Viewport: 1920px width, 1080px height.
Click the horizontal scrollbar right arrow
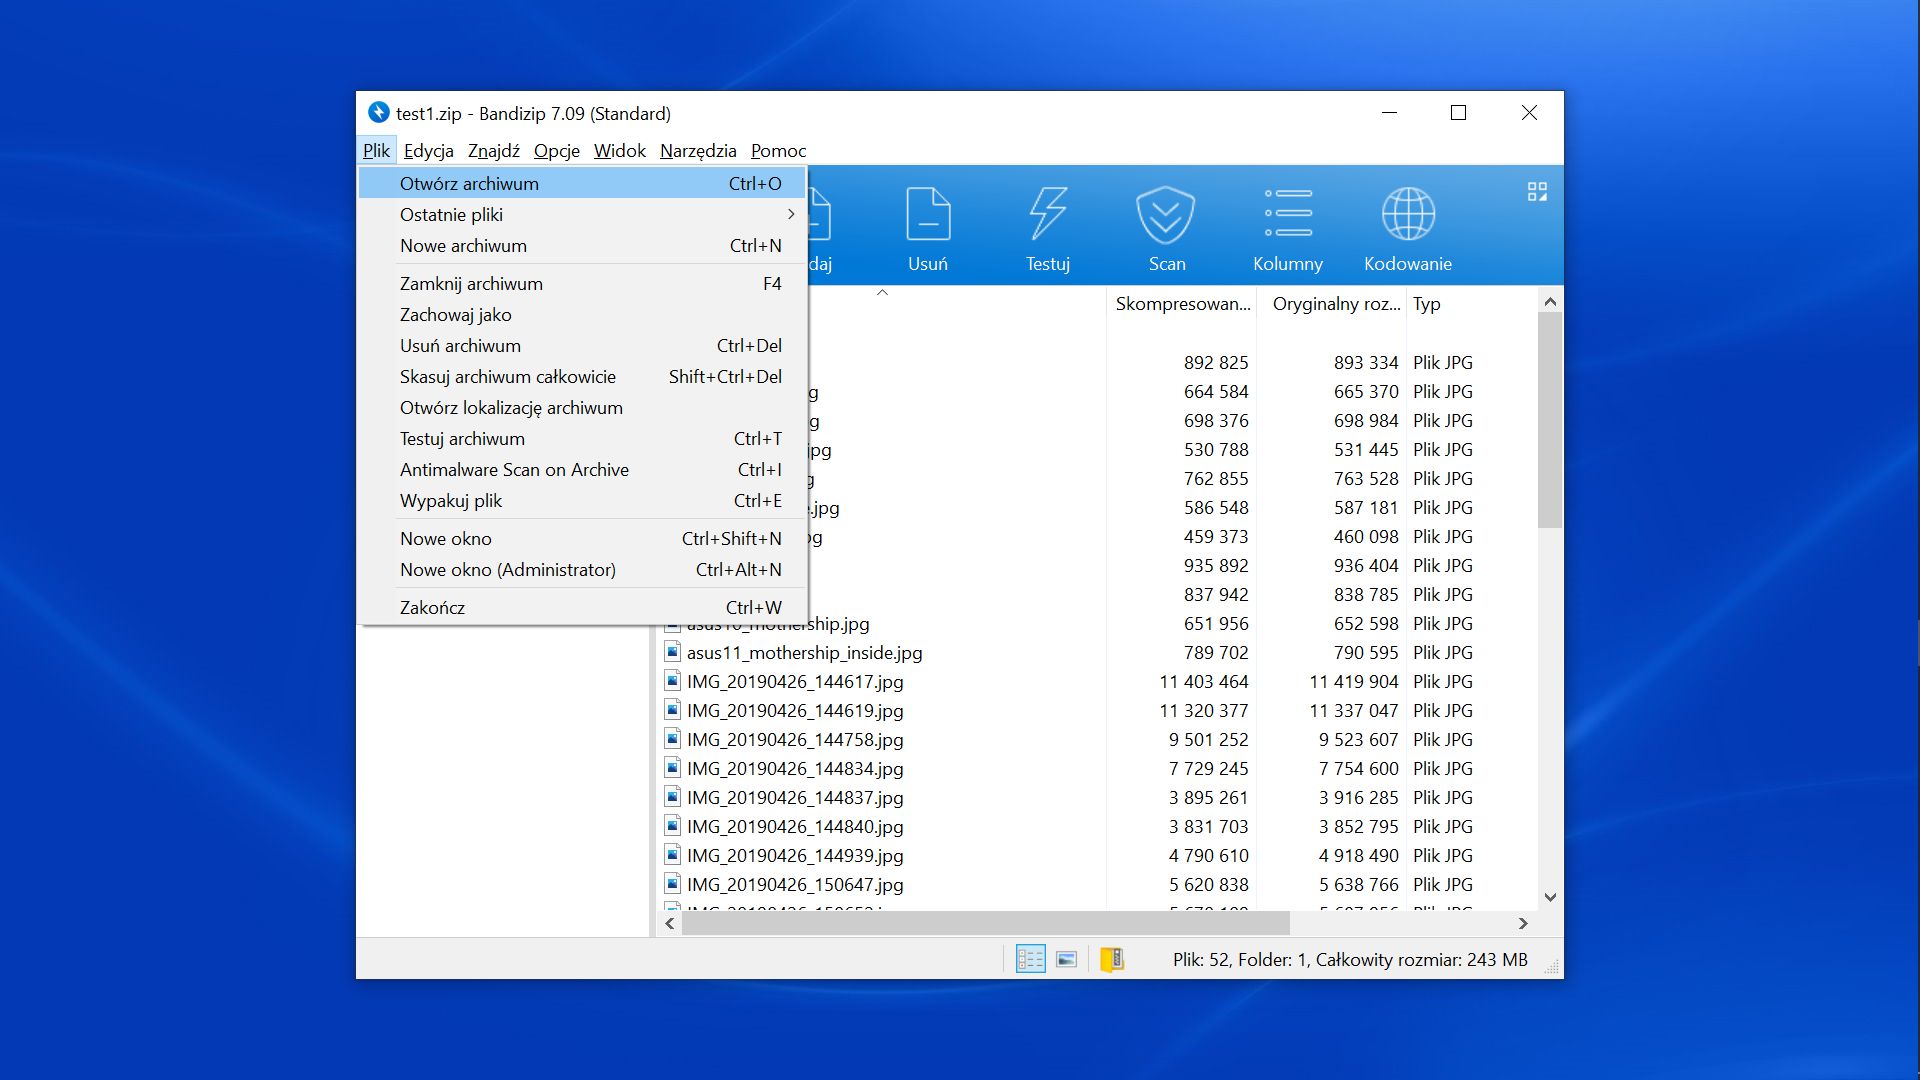click(x=1523, y=923)
